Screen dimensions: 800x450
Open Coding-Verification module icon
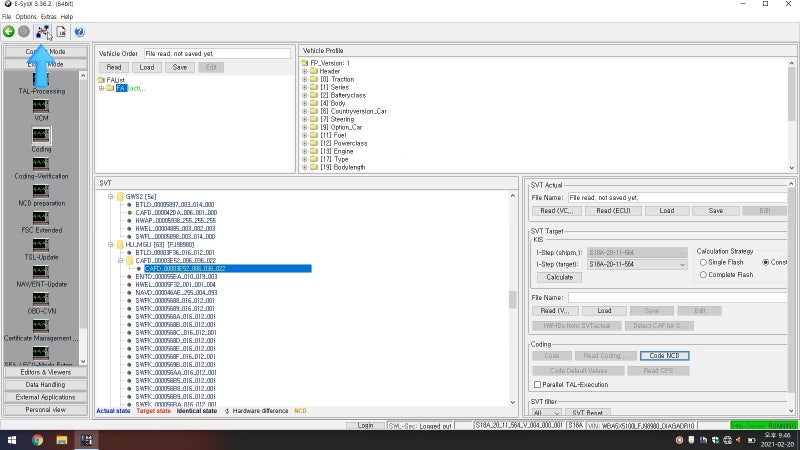[x=41, y=164]
